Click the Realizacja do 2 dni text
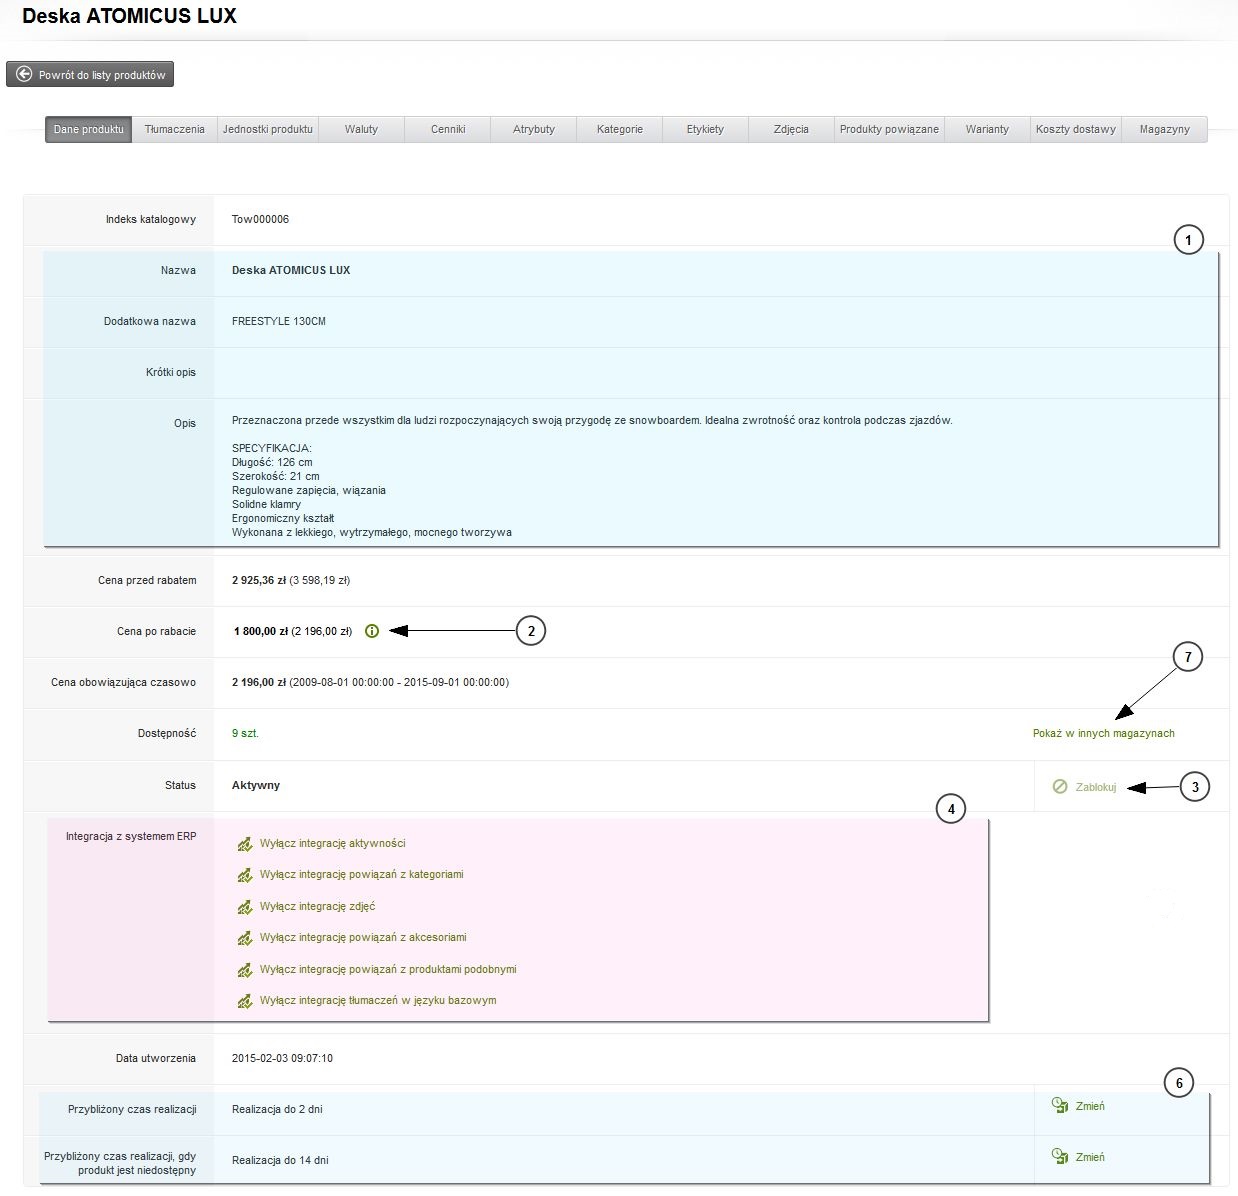Image resolution: width=1238 pixels, height=1196 pixels. point(277,1109)
